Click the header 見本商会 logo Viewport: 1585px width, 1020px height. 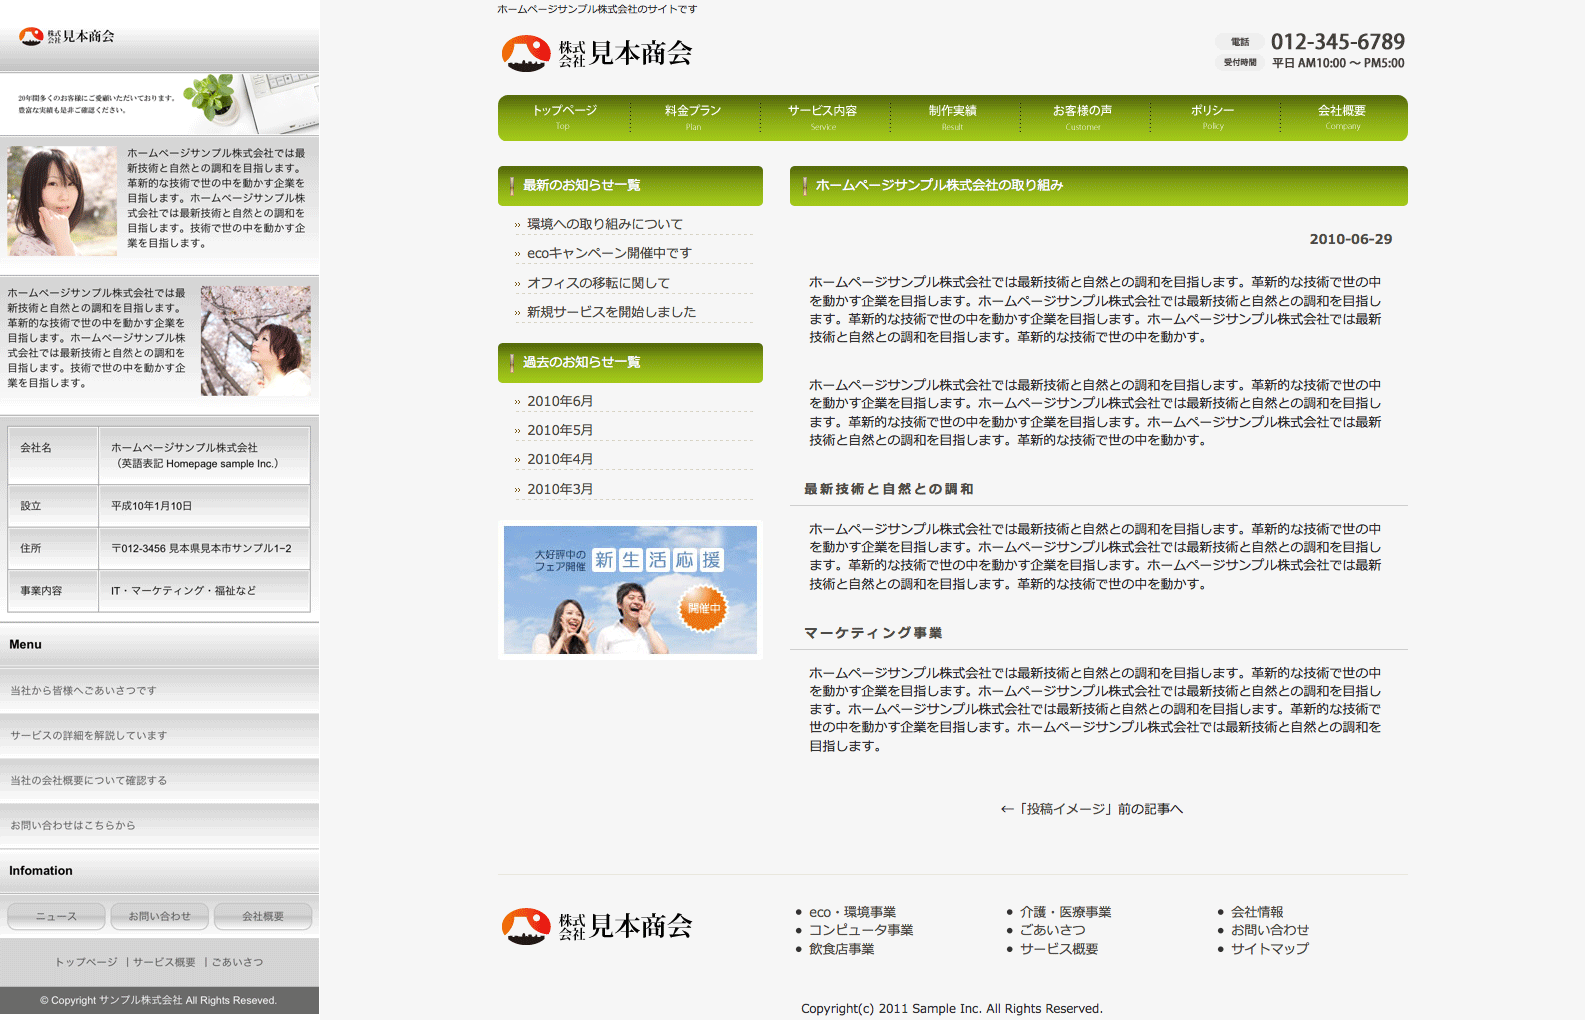pos(597,53)
